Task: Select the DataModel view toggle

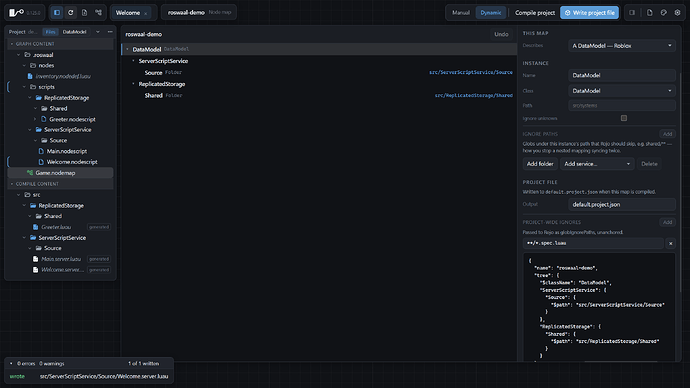Action: tap(74, 32)
